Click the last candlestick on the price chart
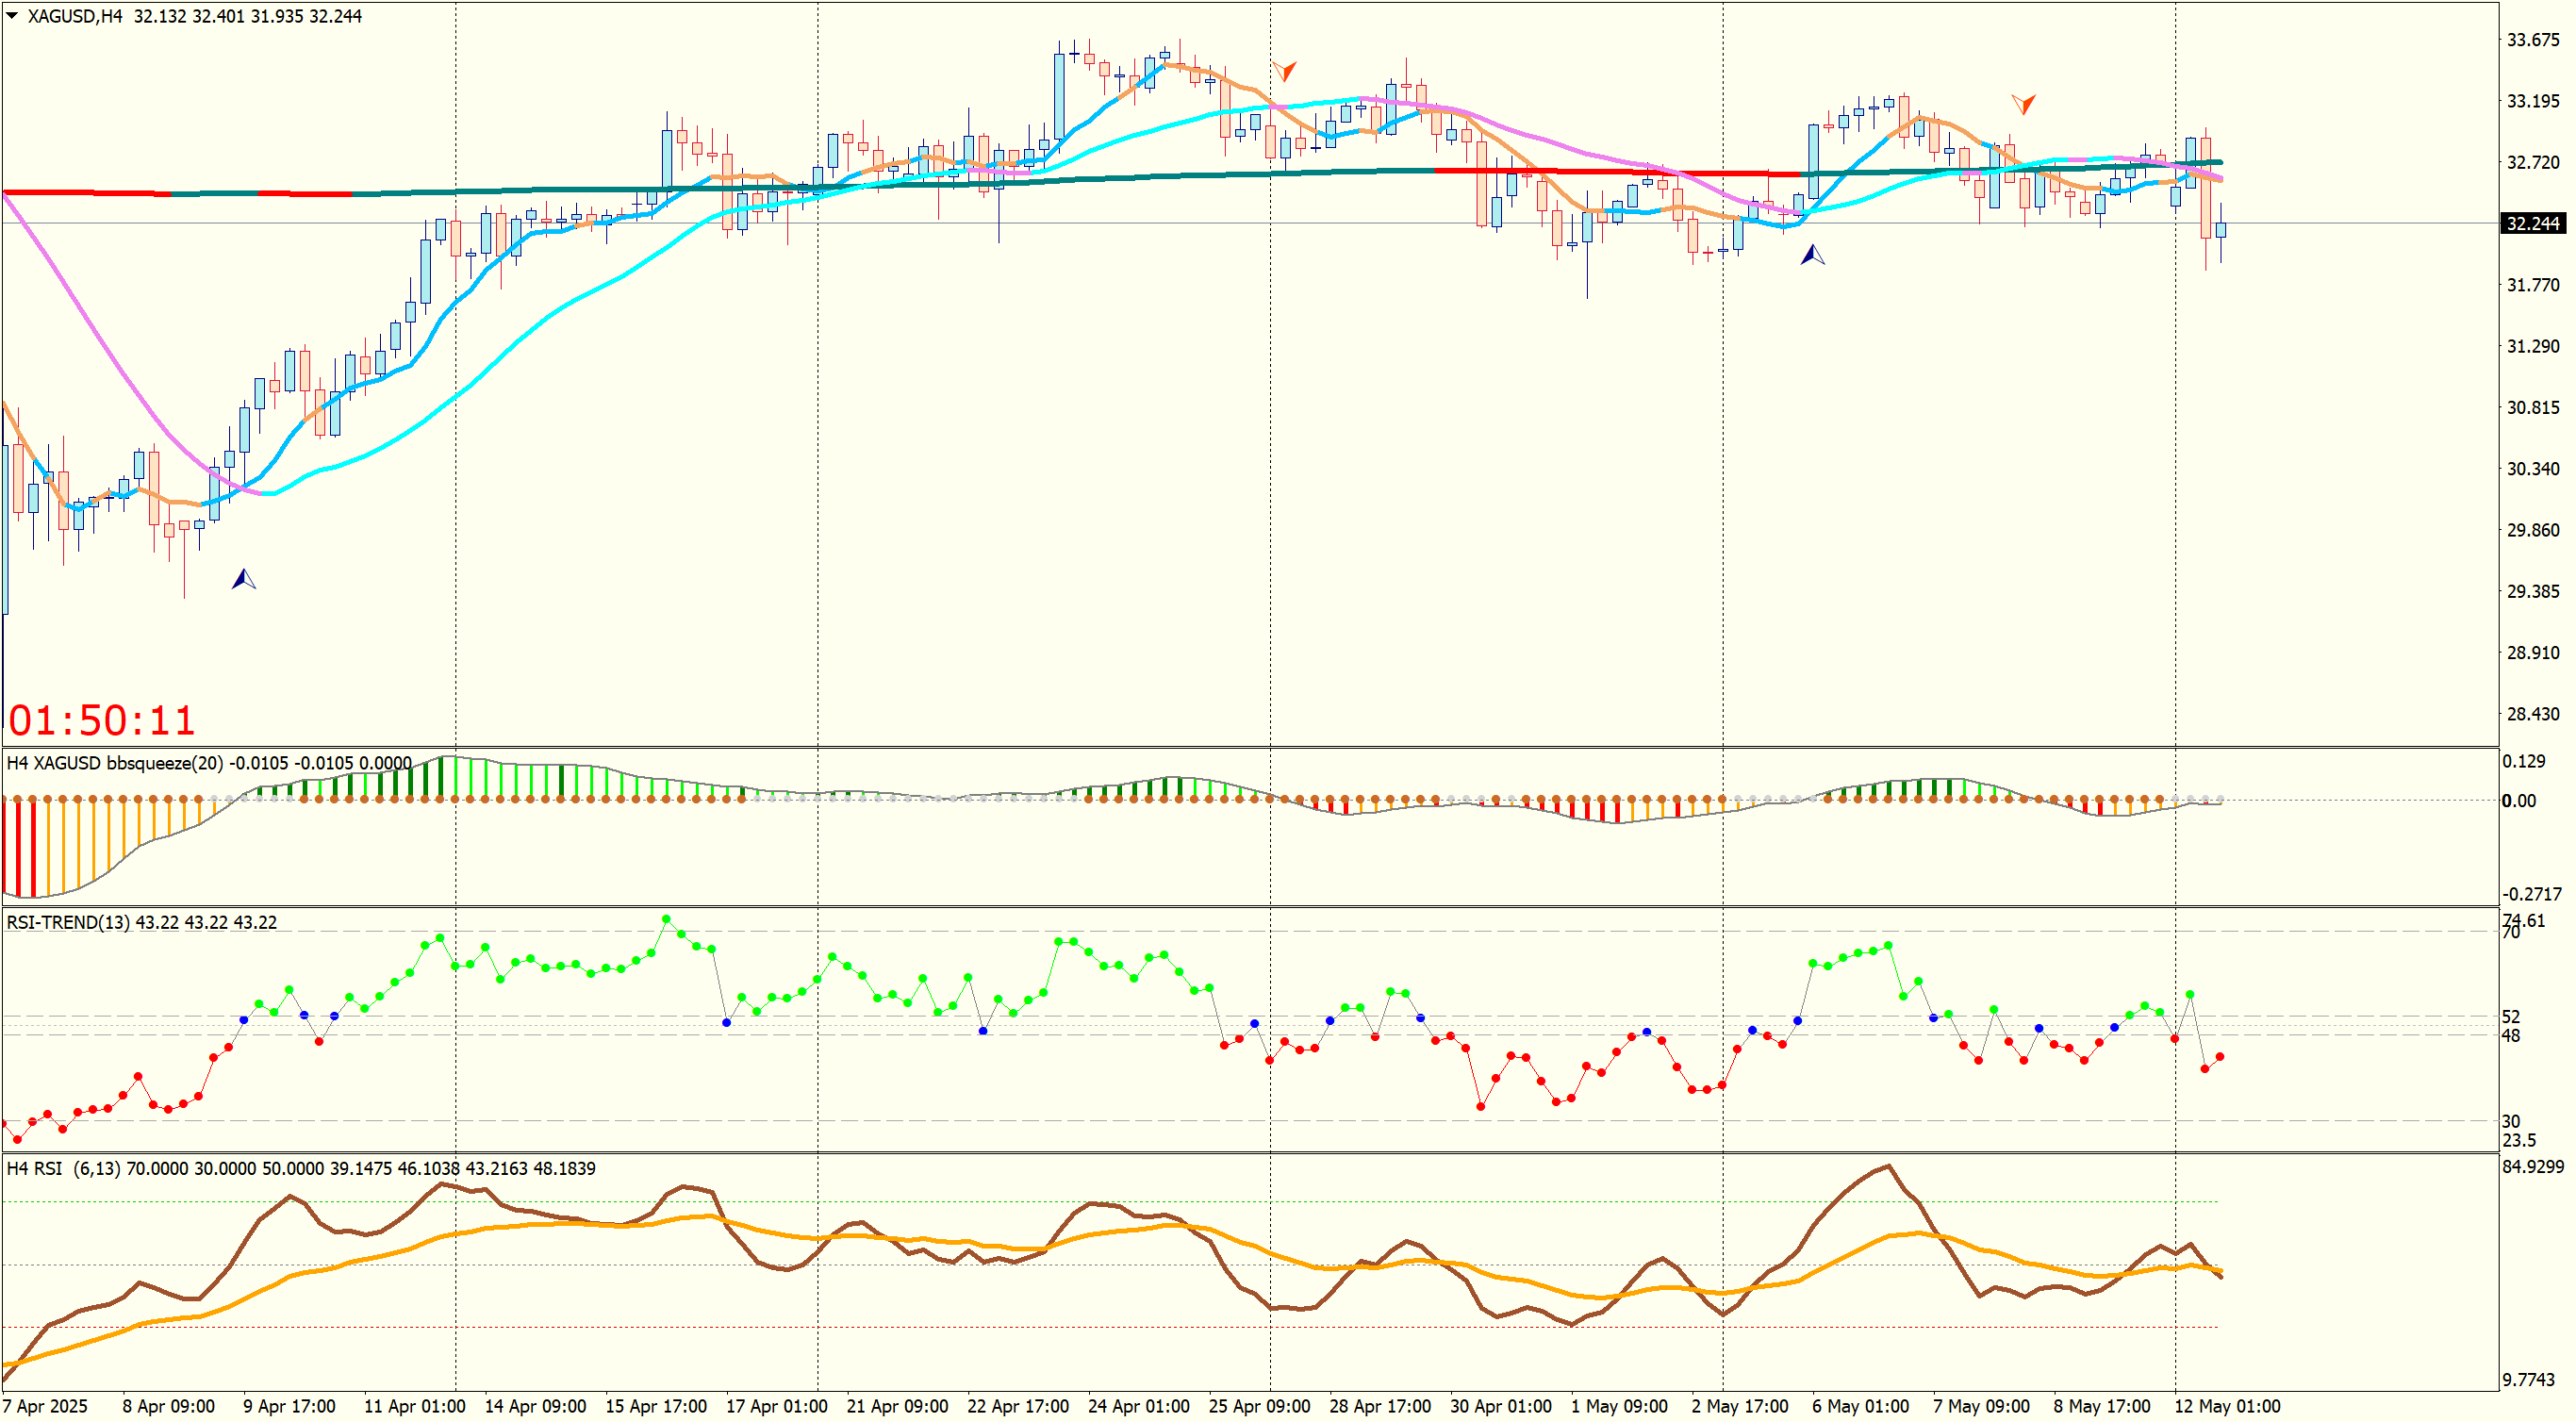This screenshot has width=2576, height=1422. [x=2221, y=231]
